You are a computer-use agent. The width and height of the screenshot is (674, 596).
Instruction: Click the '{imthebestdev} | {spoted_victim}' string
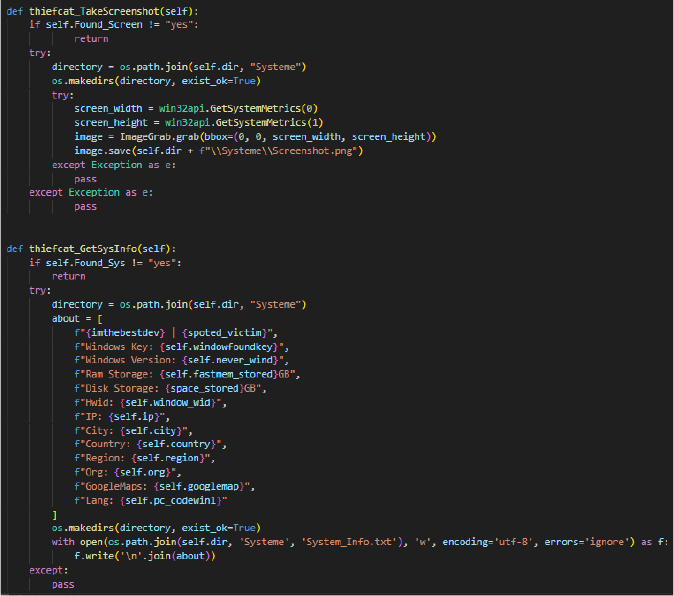(176, 333)
